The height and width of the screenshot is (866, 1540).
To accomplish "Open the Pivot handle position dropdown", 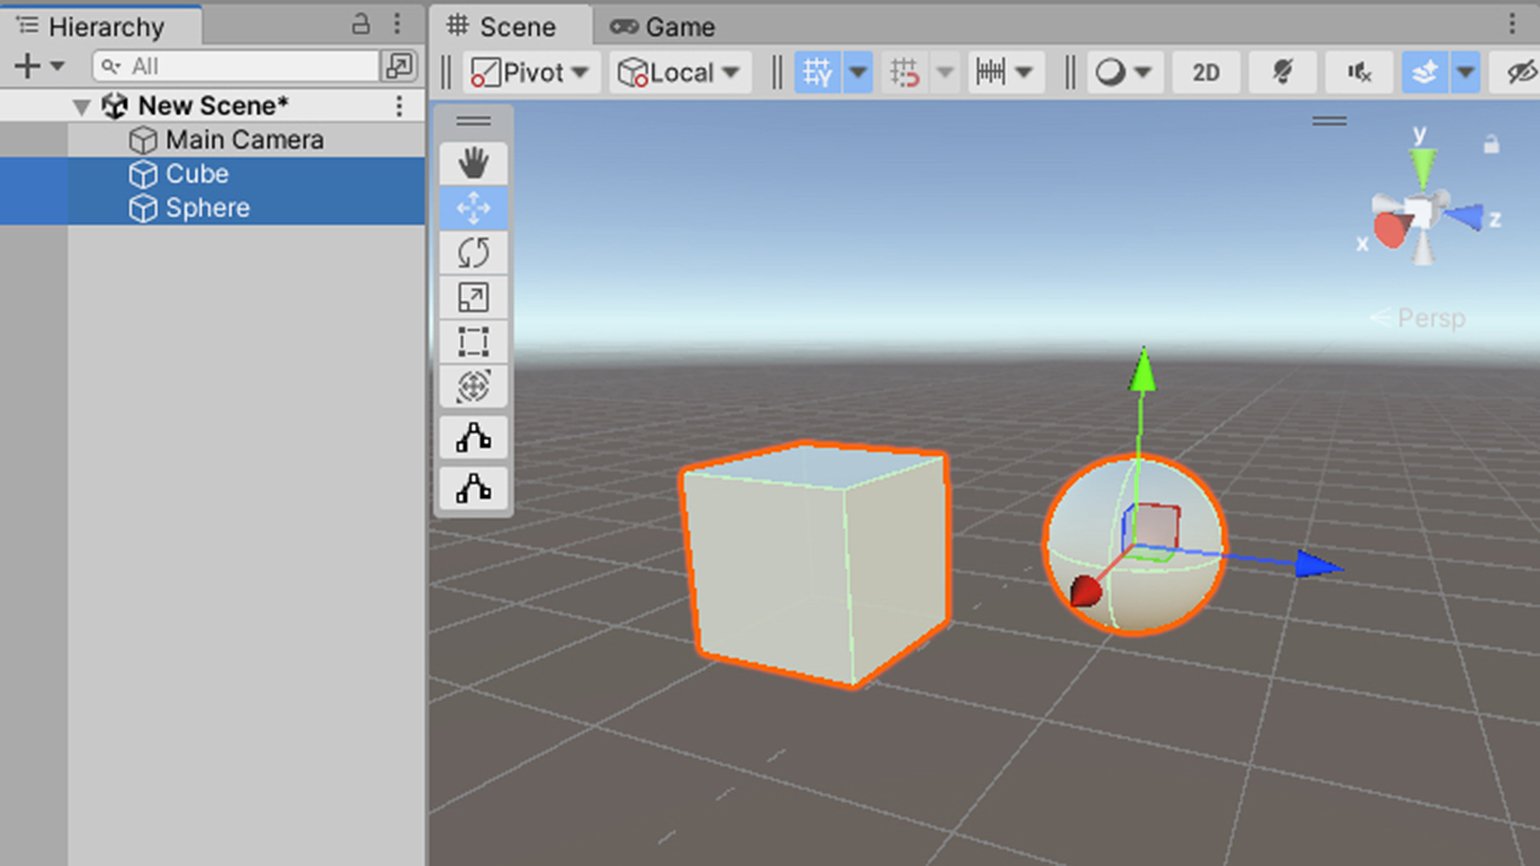I will [531, 73].
